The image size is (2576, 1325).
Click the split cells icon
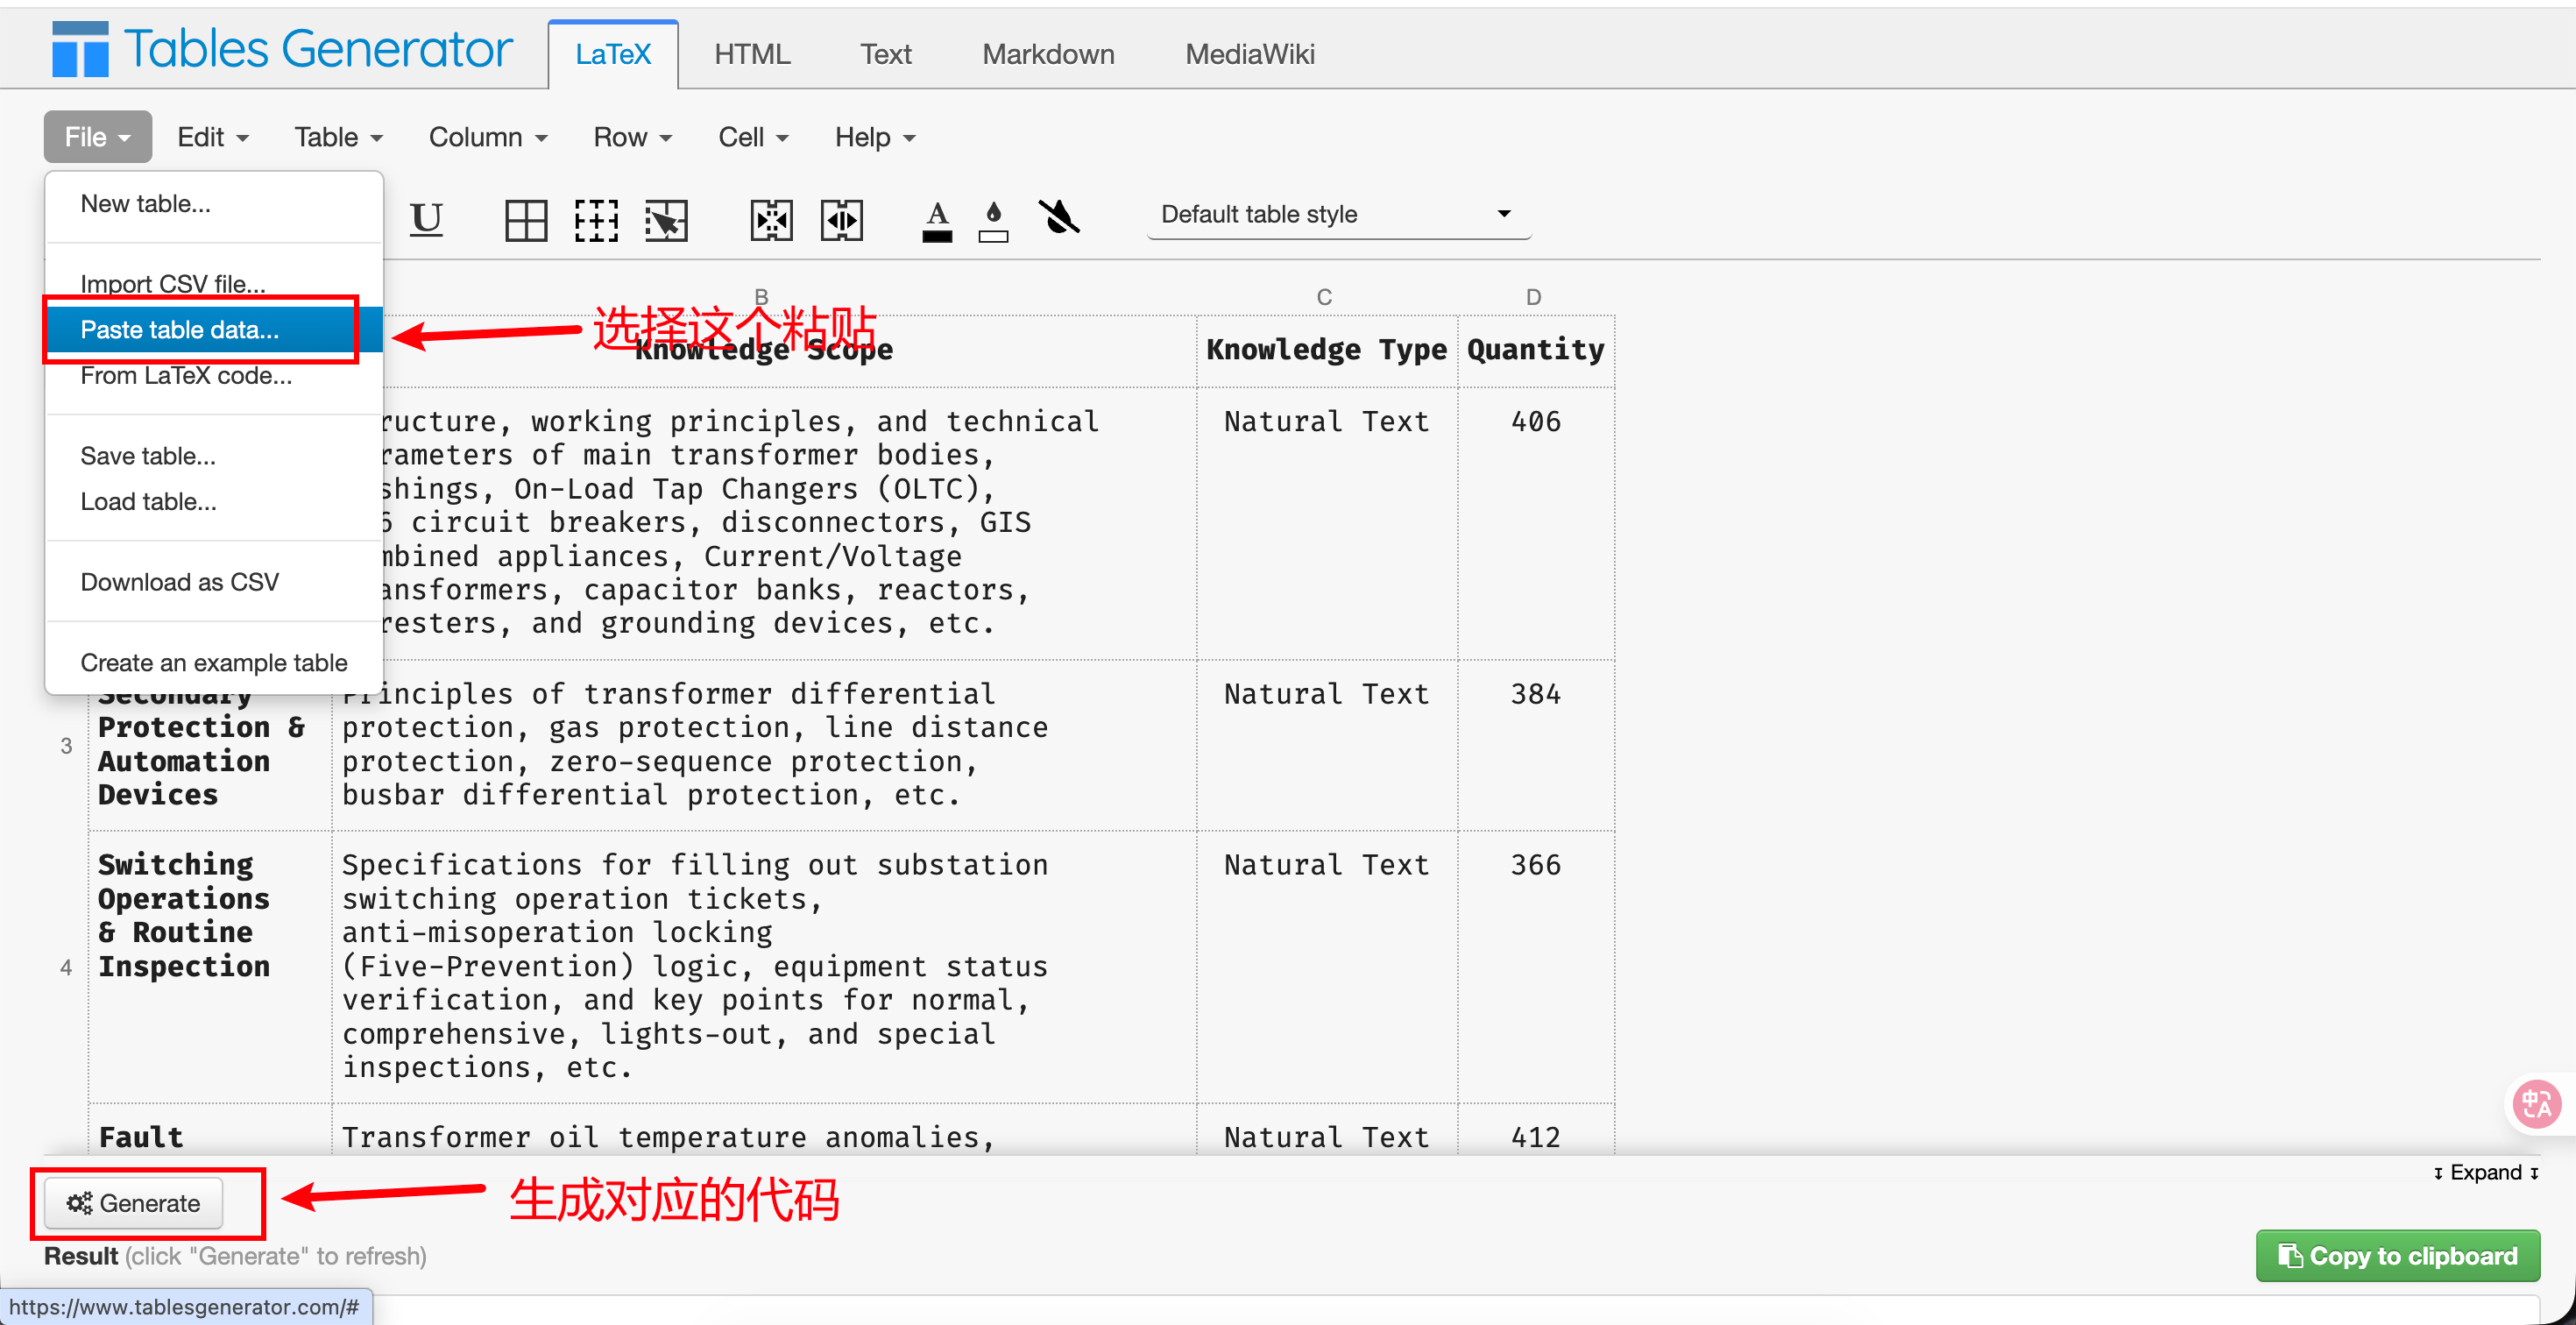pyautogui.click(x=842, y=220)
